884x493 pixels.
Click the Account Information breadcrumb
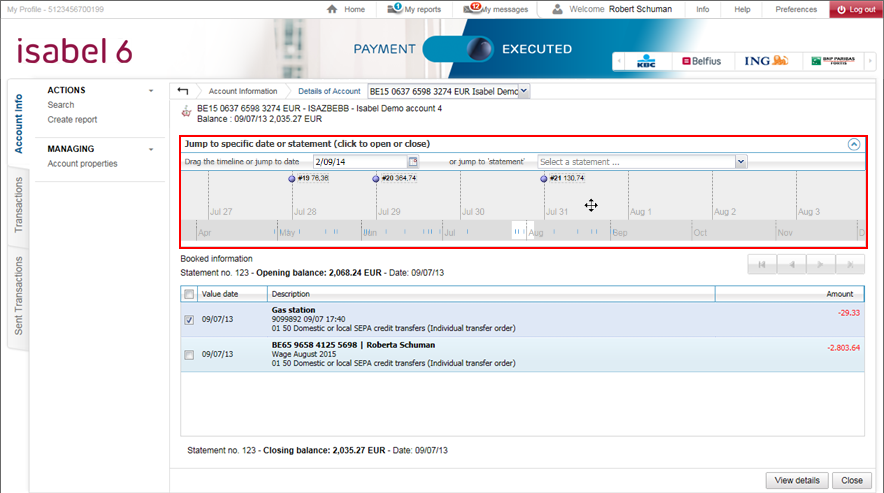point(243,91)
